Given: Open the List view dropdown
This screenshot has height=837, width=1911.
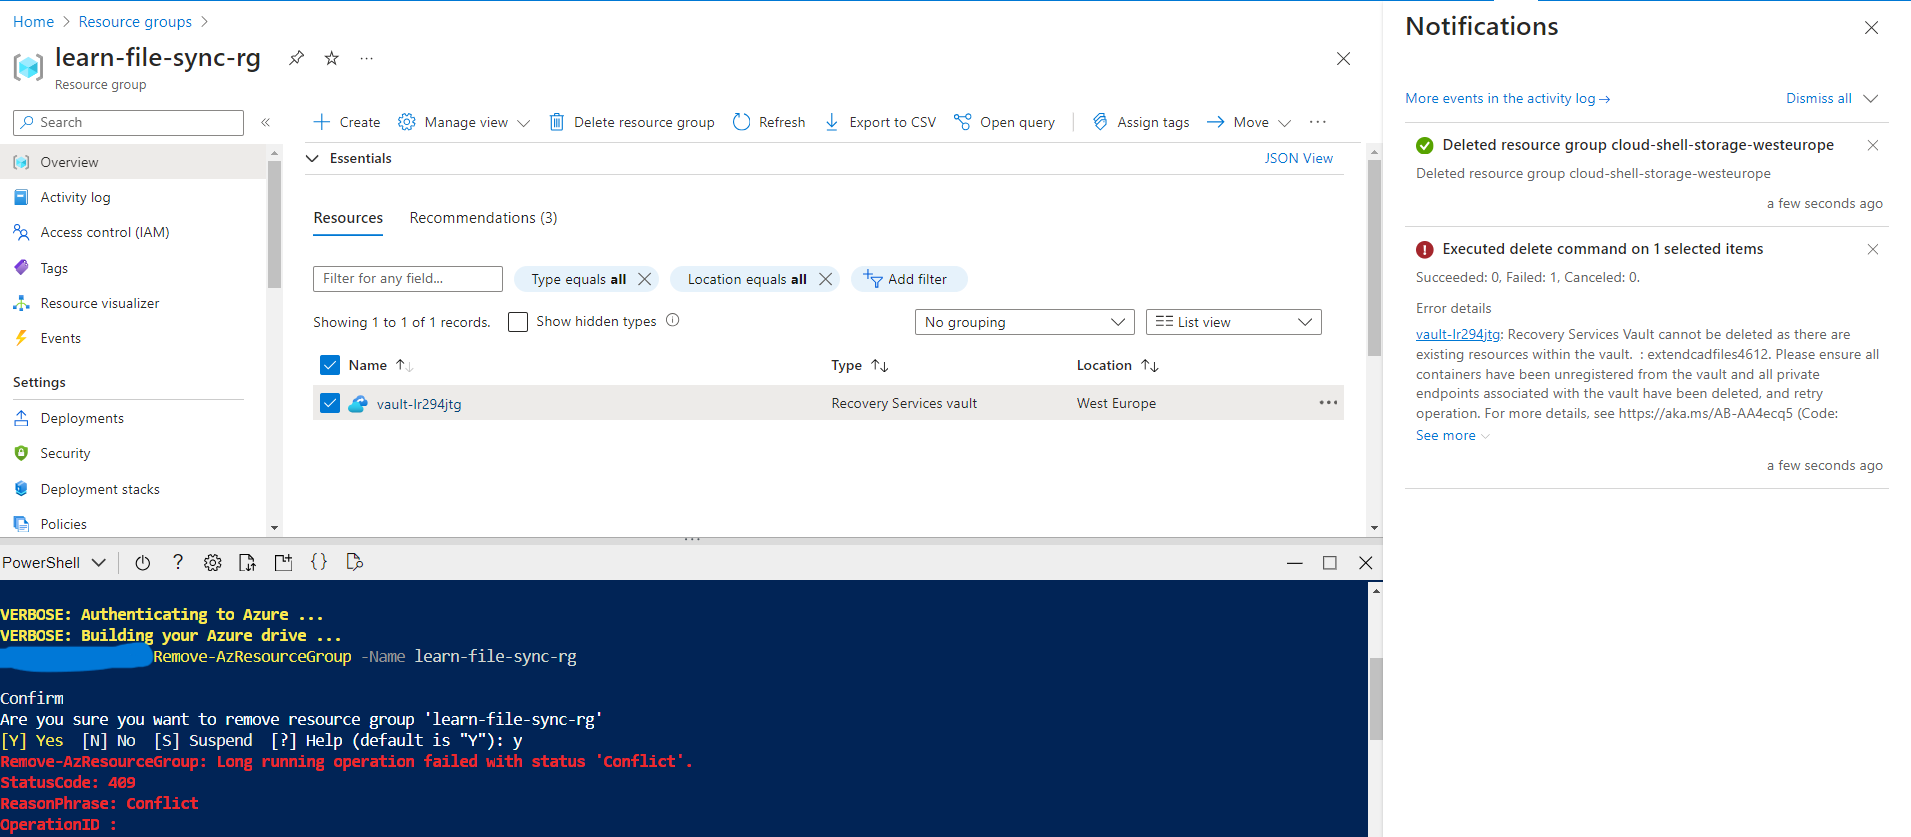Looking at the screenshot, I should 1234,322.
